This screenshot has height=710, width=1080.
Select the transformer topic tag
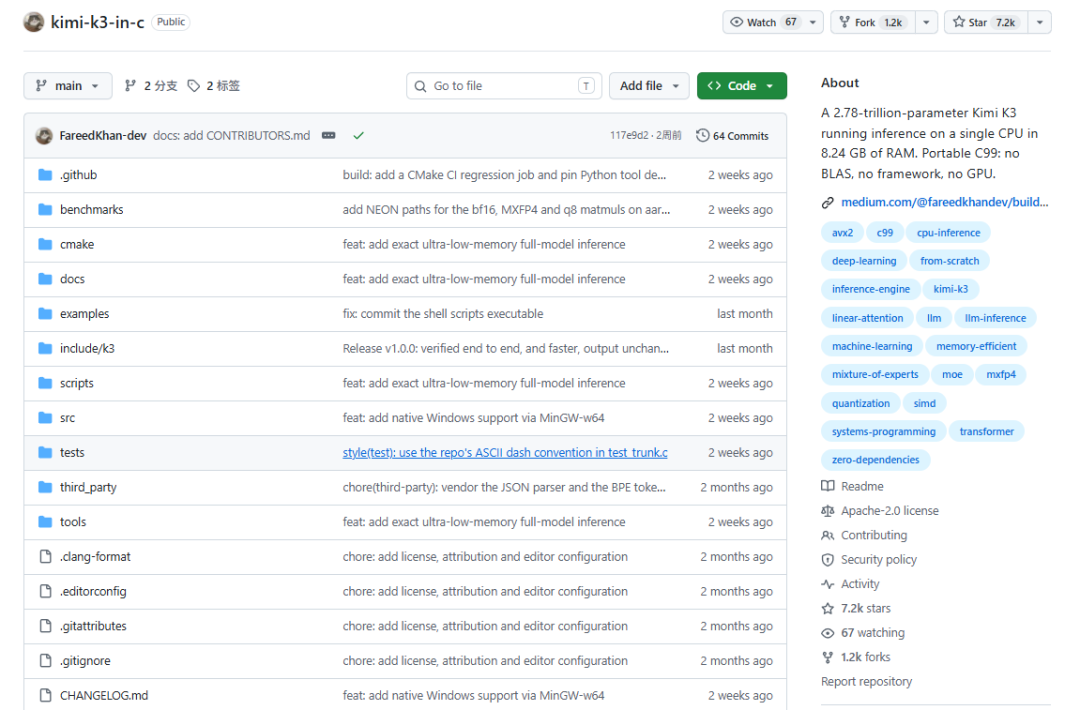pos(986,431)
